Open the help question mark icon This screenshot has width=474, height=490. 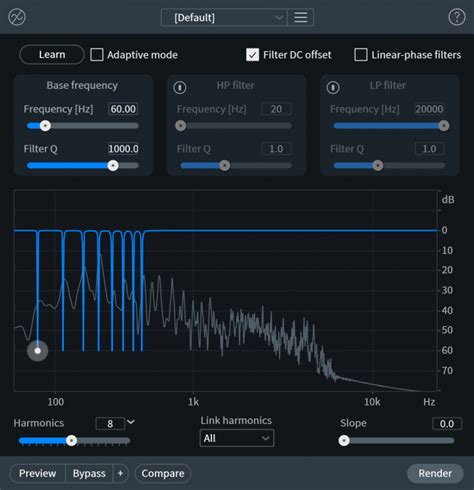457,17
